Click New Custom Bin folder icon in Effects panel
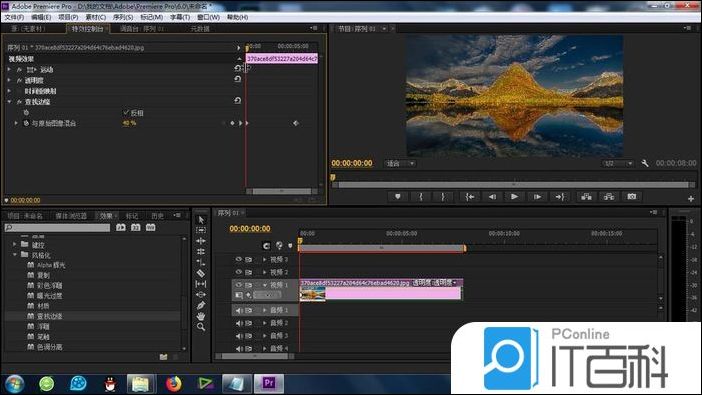 click(x=163, y=356)
